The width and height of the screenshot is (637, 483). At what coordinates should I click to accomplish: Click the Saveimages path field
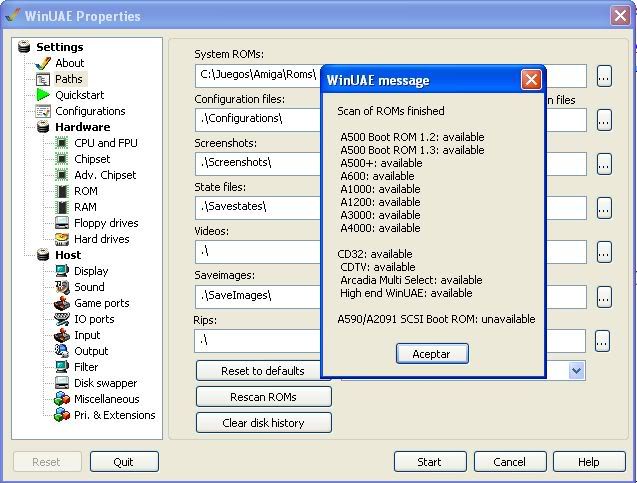point(258,297)
